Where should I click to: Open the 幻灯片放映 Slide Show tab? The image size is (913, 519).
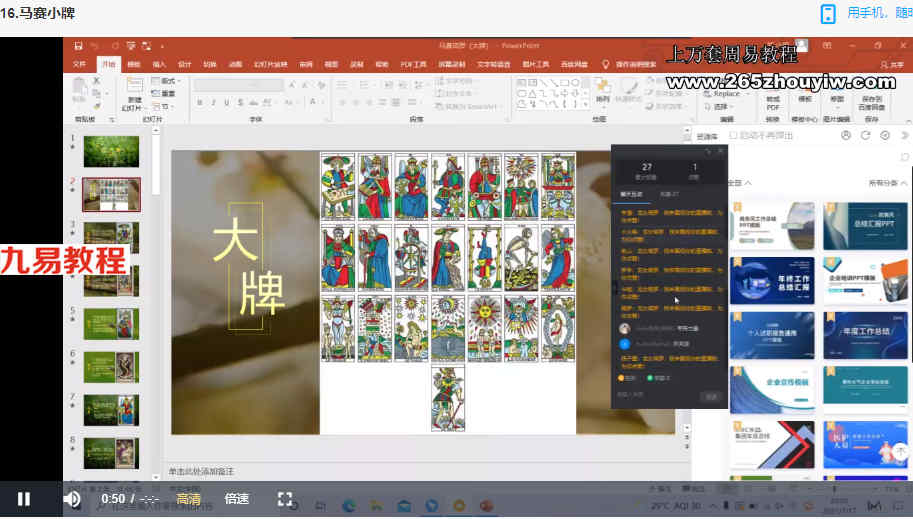tap(271, 64)
